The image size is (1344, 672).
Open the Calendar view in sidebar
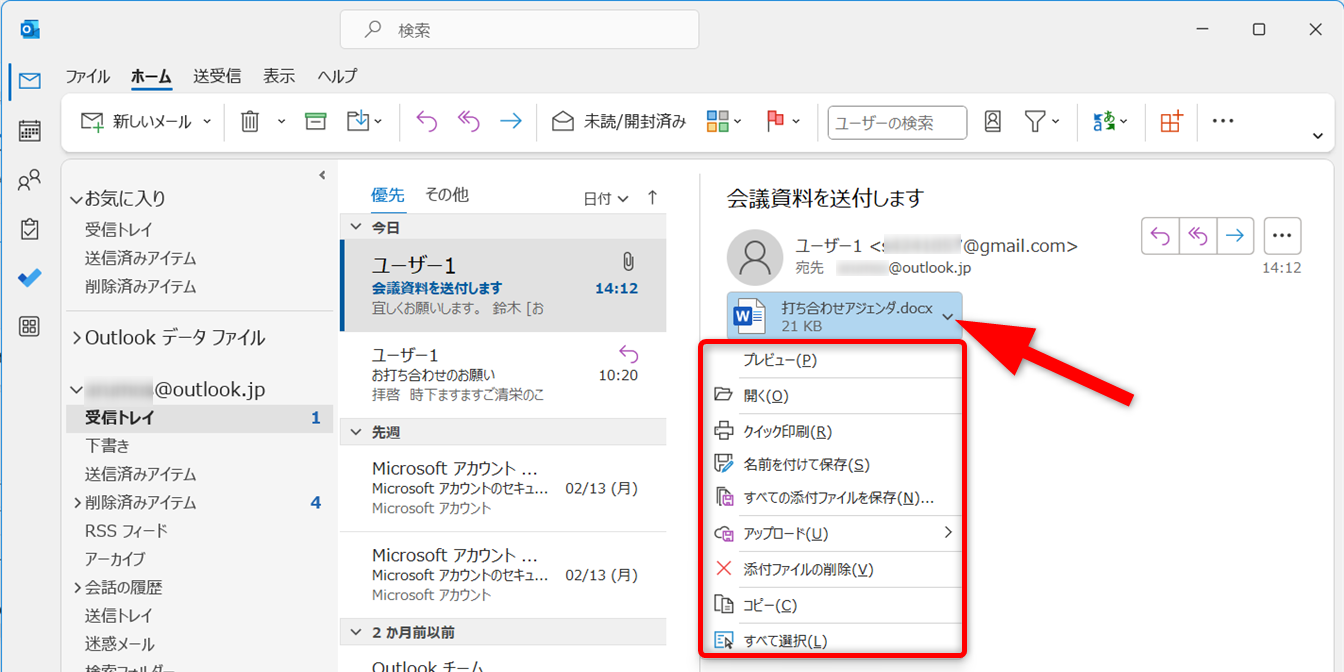tap(30, 131)
